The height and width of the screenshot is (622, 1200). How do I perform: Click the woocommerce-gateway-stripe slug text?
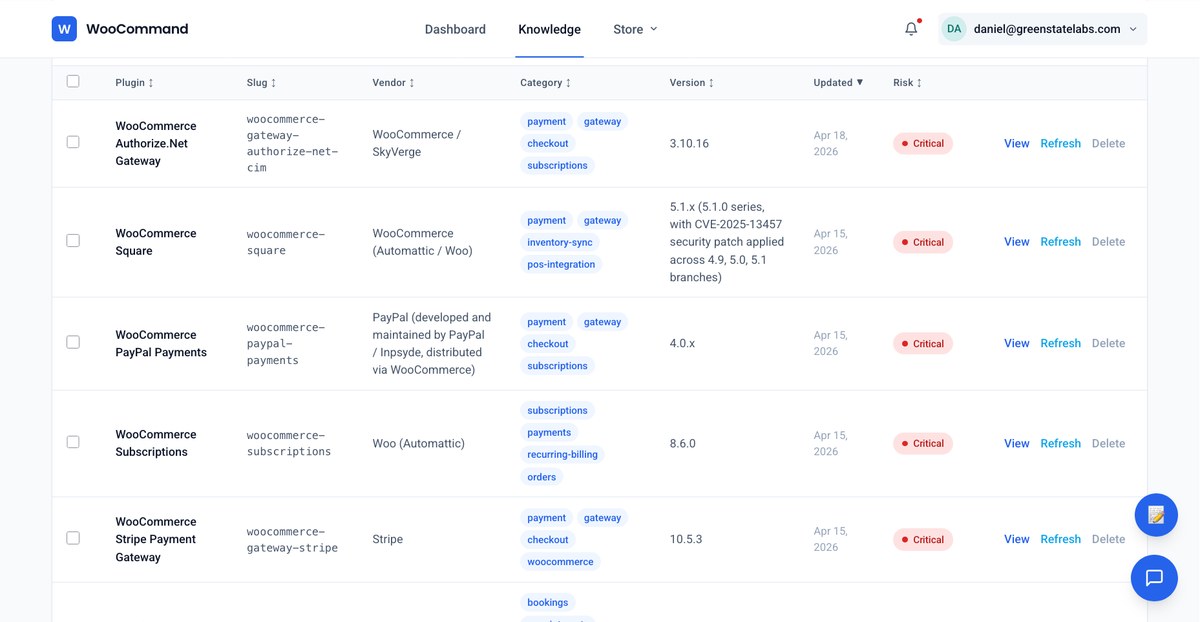click(x=292, y=540)
